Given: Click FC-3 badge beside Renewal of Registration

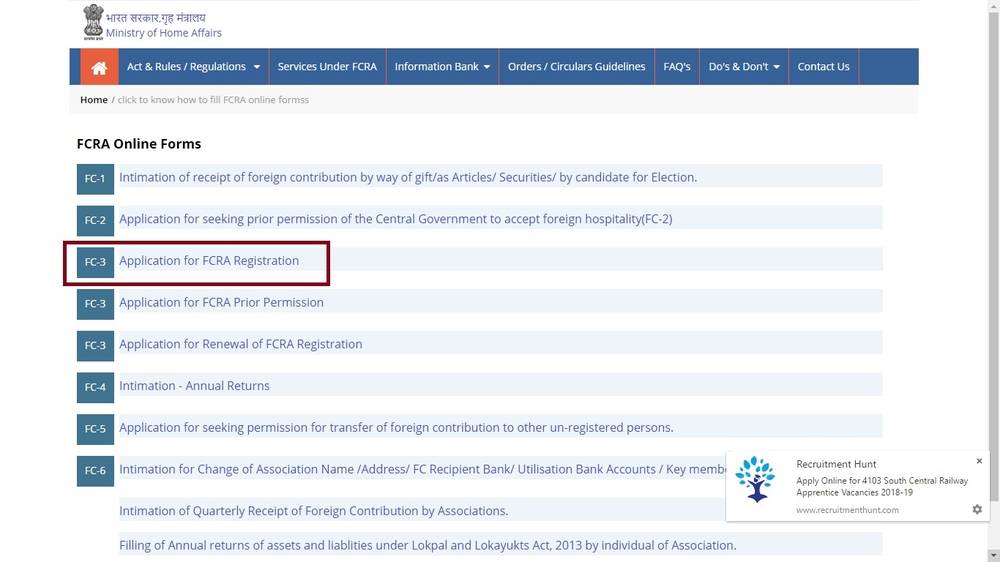Looking at the screenshot, I should 95,345.
